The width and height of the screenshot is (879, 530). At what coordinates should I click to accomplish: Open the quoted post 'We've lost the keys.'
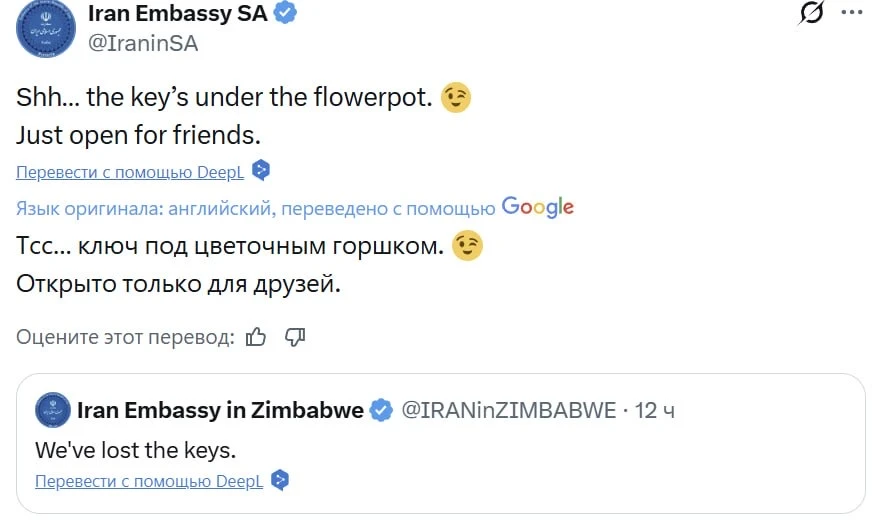coord(136,448)
